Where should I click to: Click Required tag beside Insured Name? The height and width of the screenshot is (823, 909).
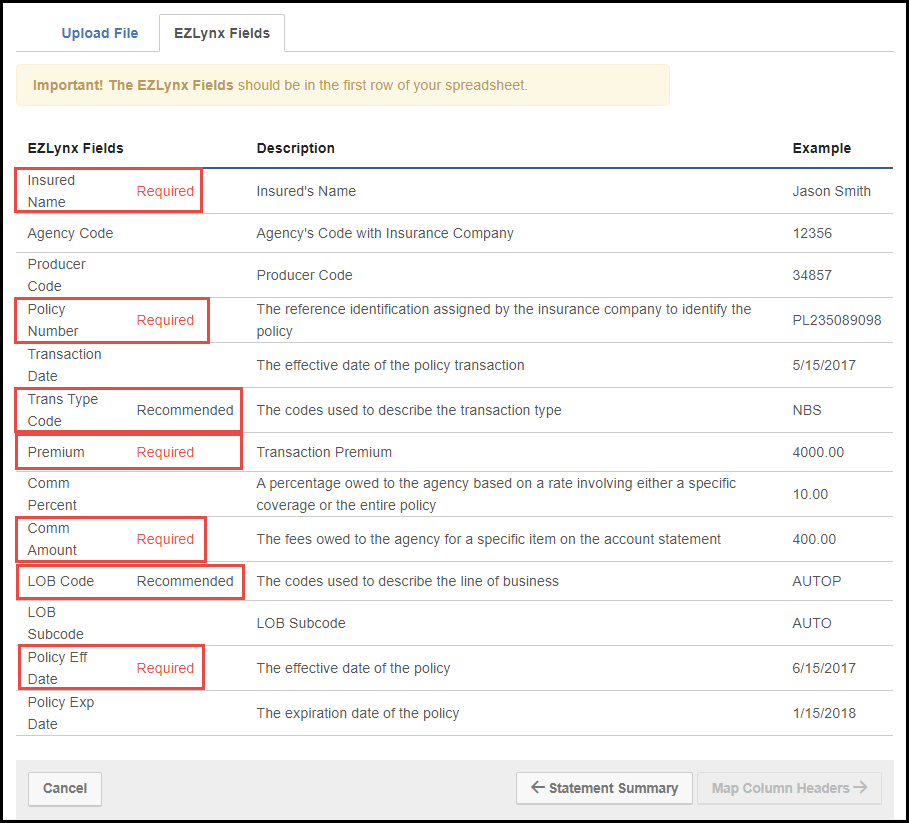165,191
